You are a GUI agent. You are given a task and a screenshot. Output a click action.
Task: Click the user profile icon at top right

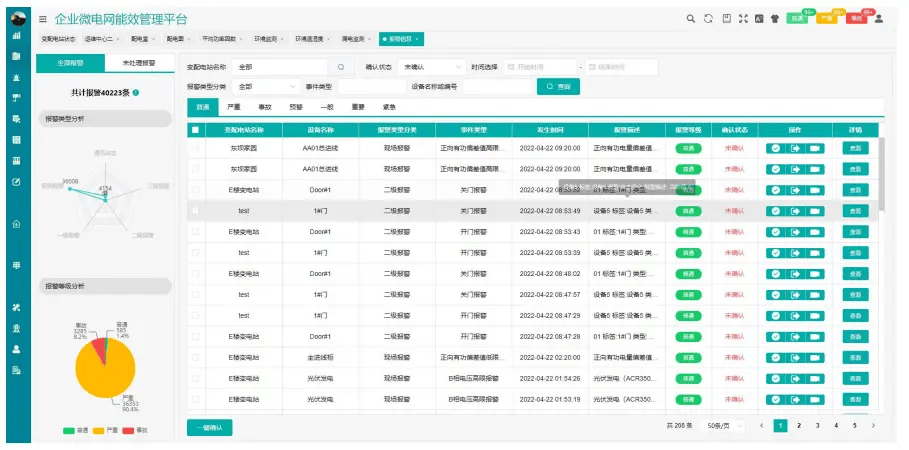(878, 18)
